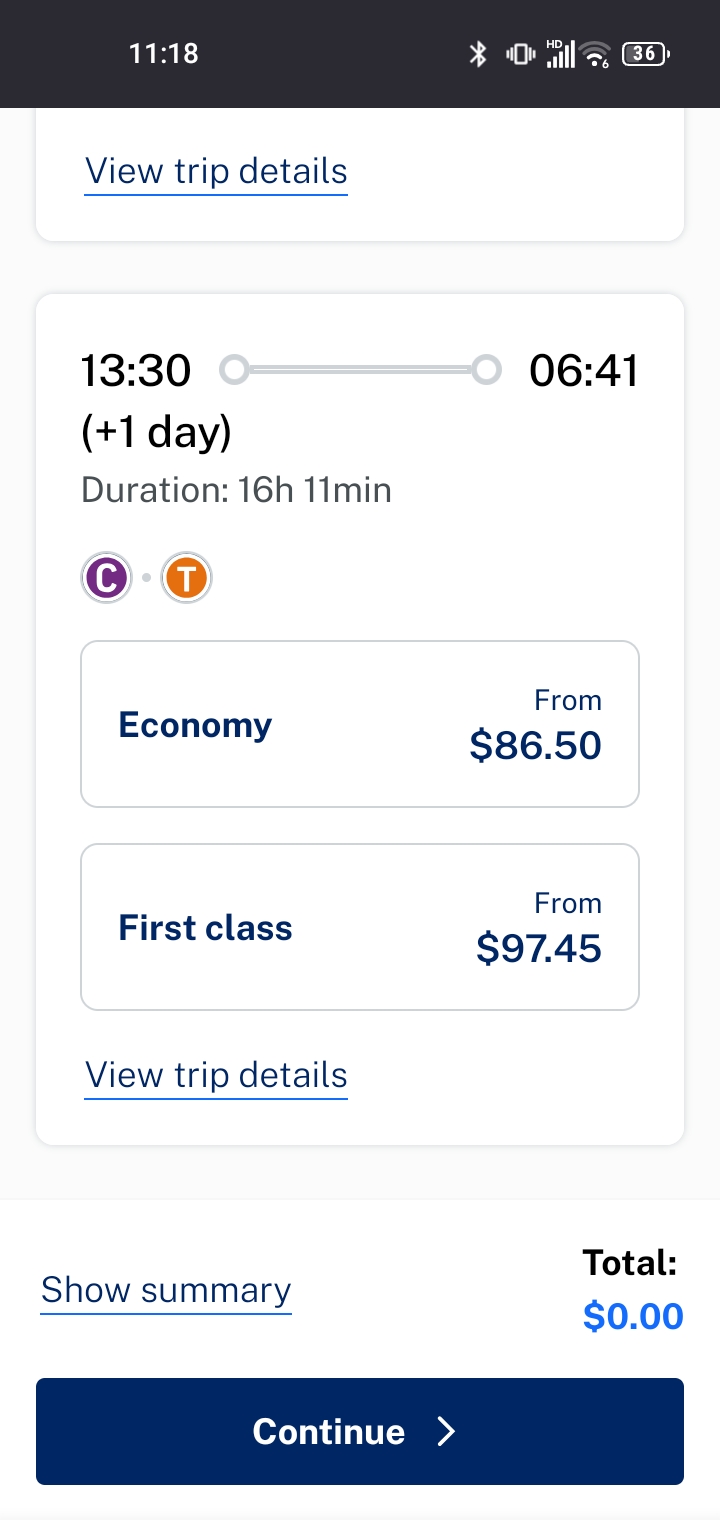Tap the $0.00 total amount
Image resolution: width=720 pixels, height=1520 pixels.
[x=632, y=1316]
